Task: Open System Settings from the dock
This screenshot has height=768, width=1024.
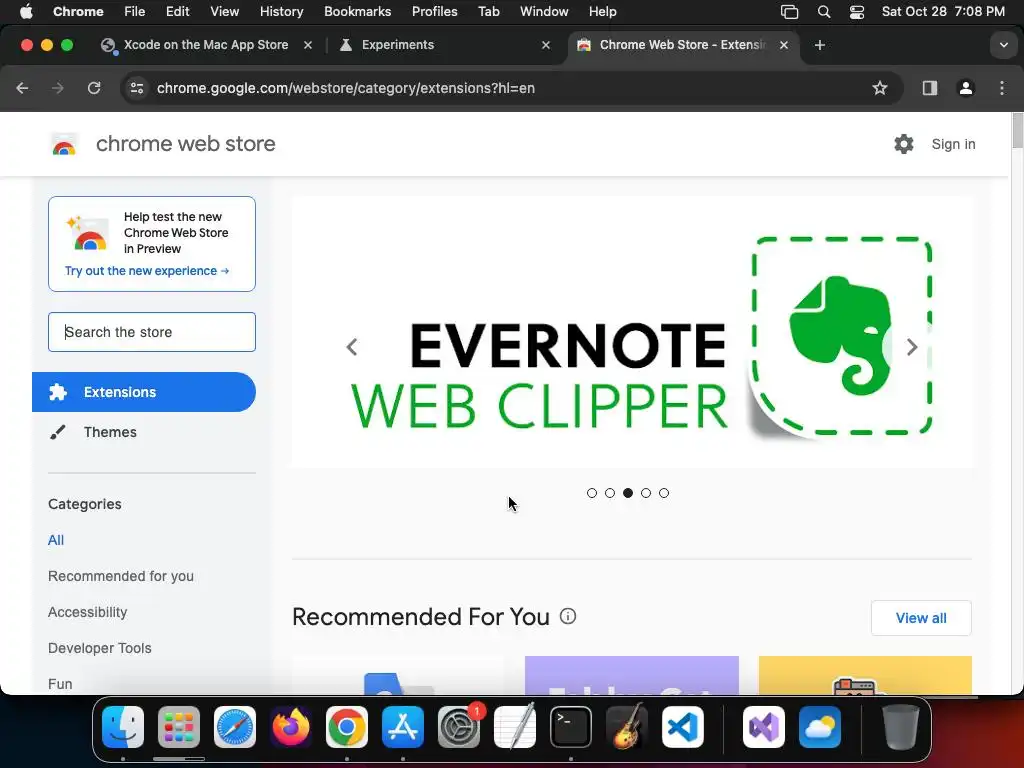Action: click(x=458, y=727)
